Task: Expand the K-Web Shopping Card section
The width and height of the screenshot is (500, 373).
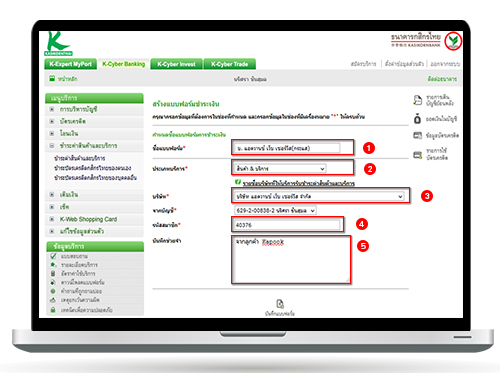Action: (x=52, y=219)
